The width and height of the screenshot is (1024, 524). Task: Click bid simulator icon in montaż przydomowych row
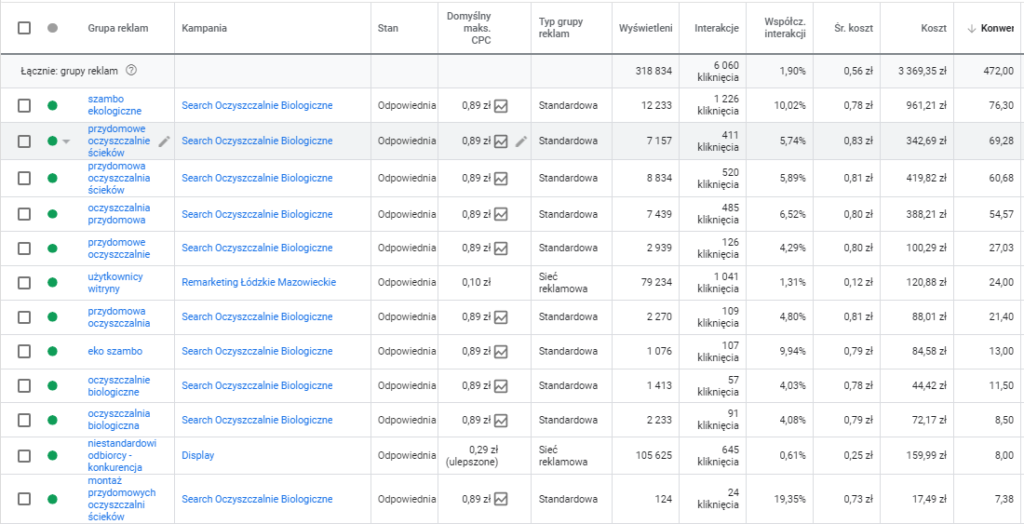click(501, 499)
